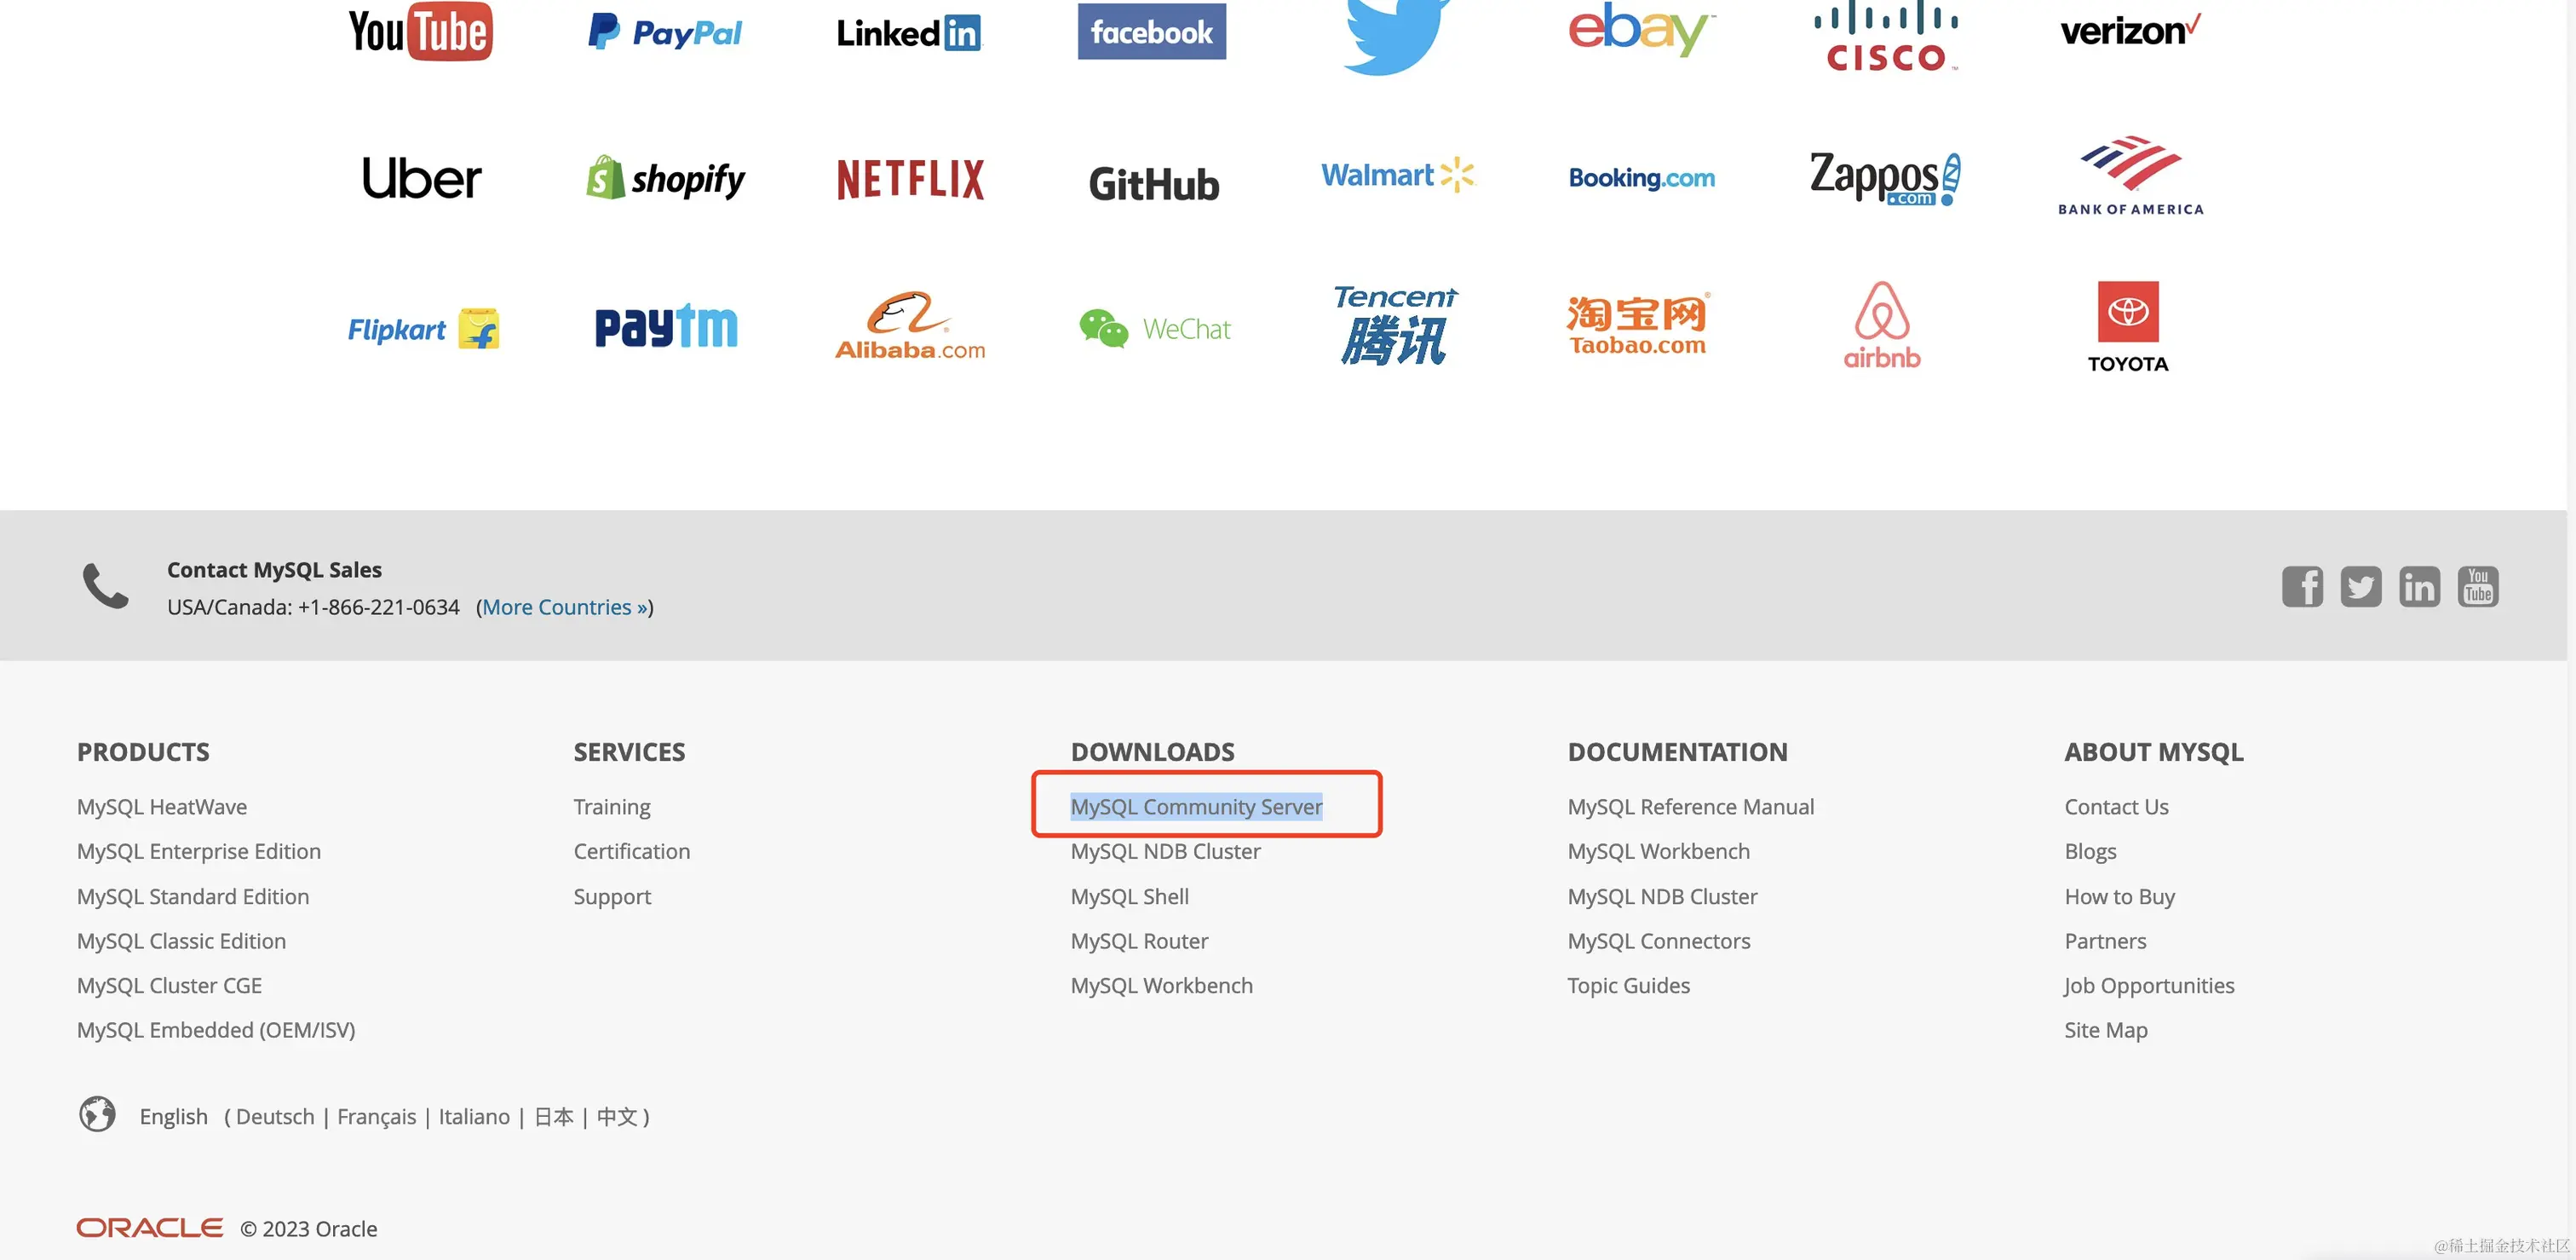
Task: Go to Certification under Services
Action: [632, 851]
